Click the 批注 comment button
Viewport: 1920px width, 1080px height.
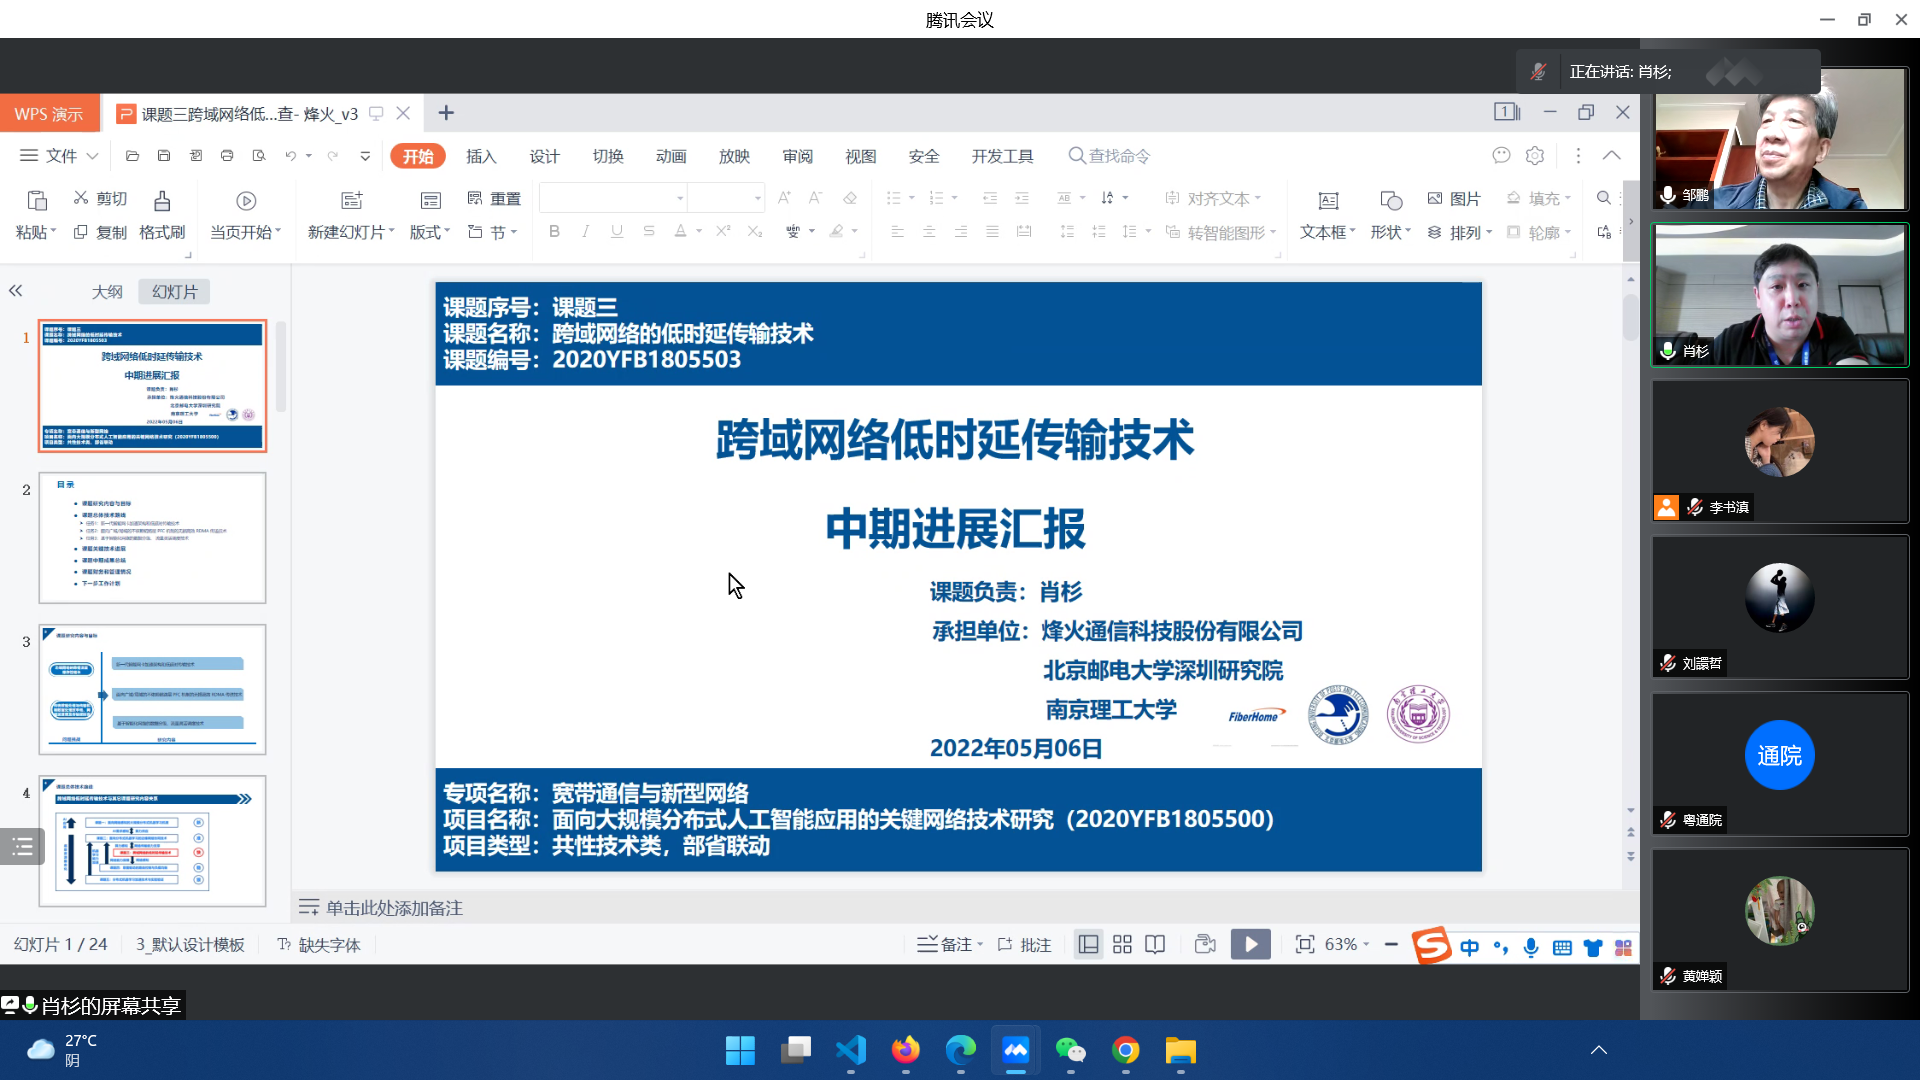tap(1024, 944)
